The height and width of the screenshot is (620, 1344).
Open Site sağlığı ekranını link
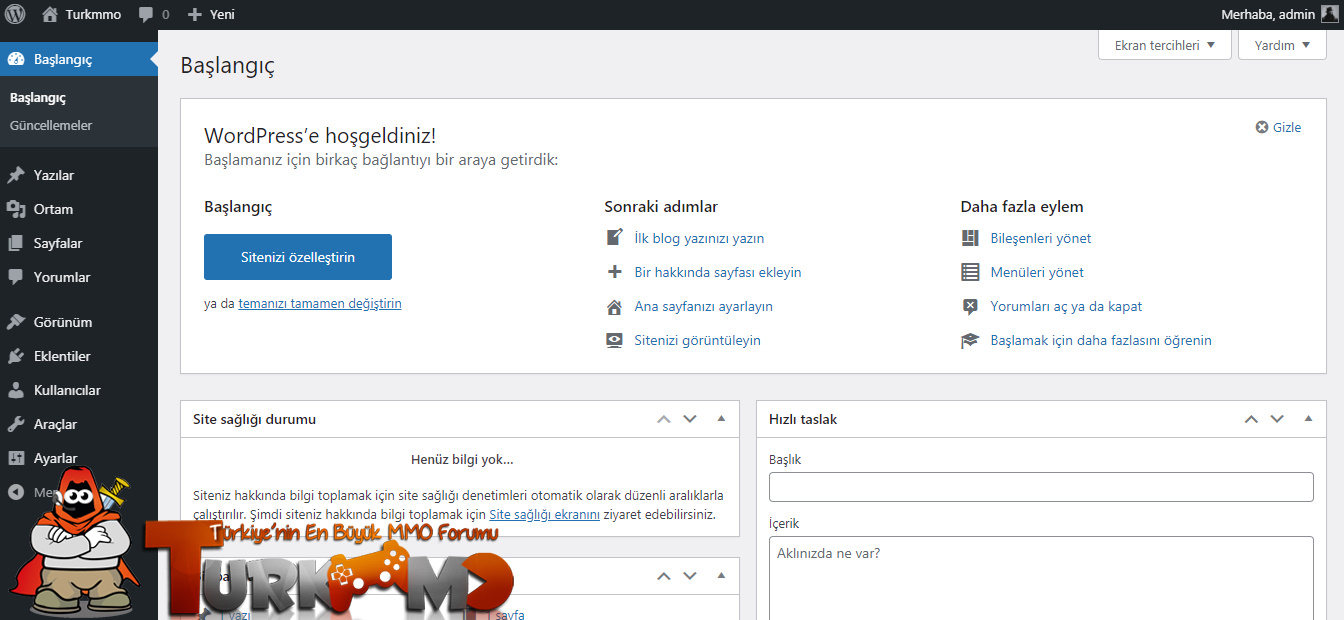[544, 514]
